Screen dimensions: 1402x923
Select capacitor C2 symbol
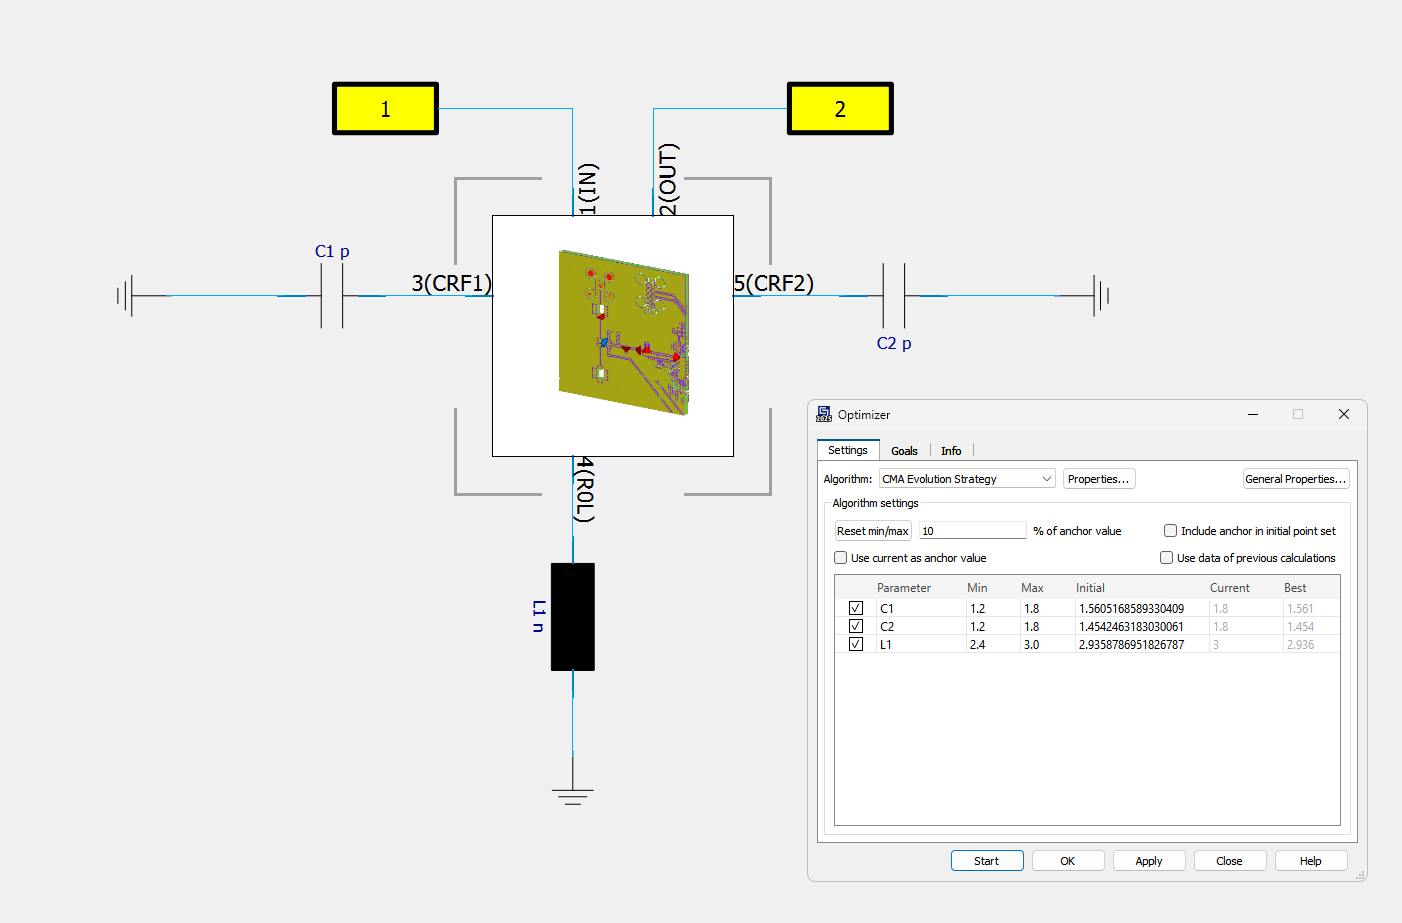[894, 296]
